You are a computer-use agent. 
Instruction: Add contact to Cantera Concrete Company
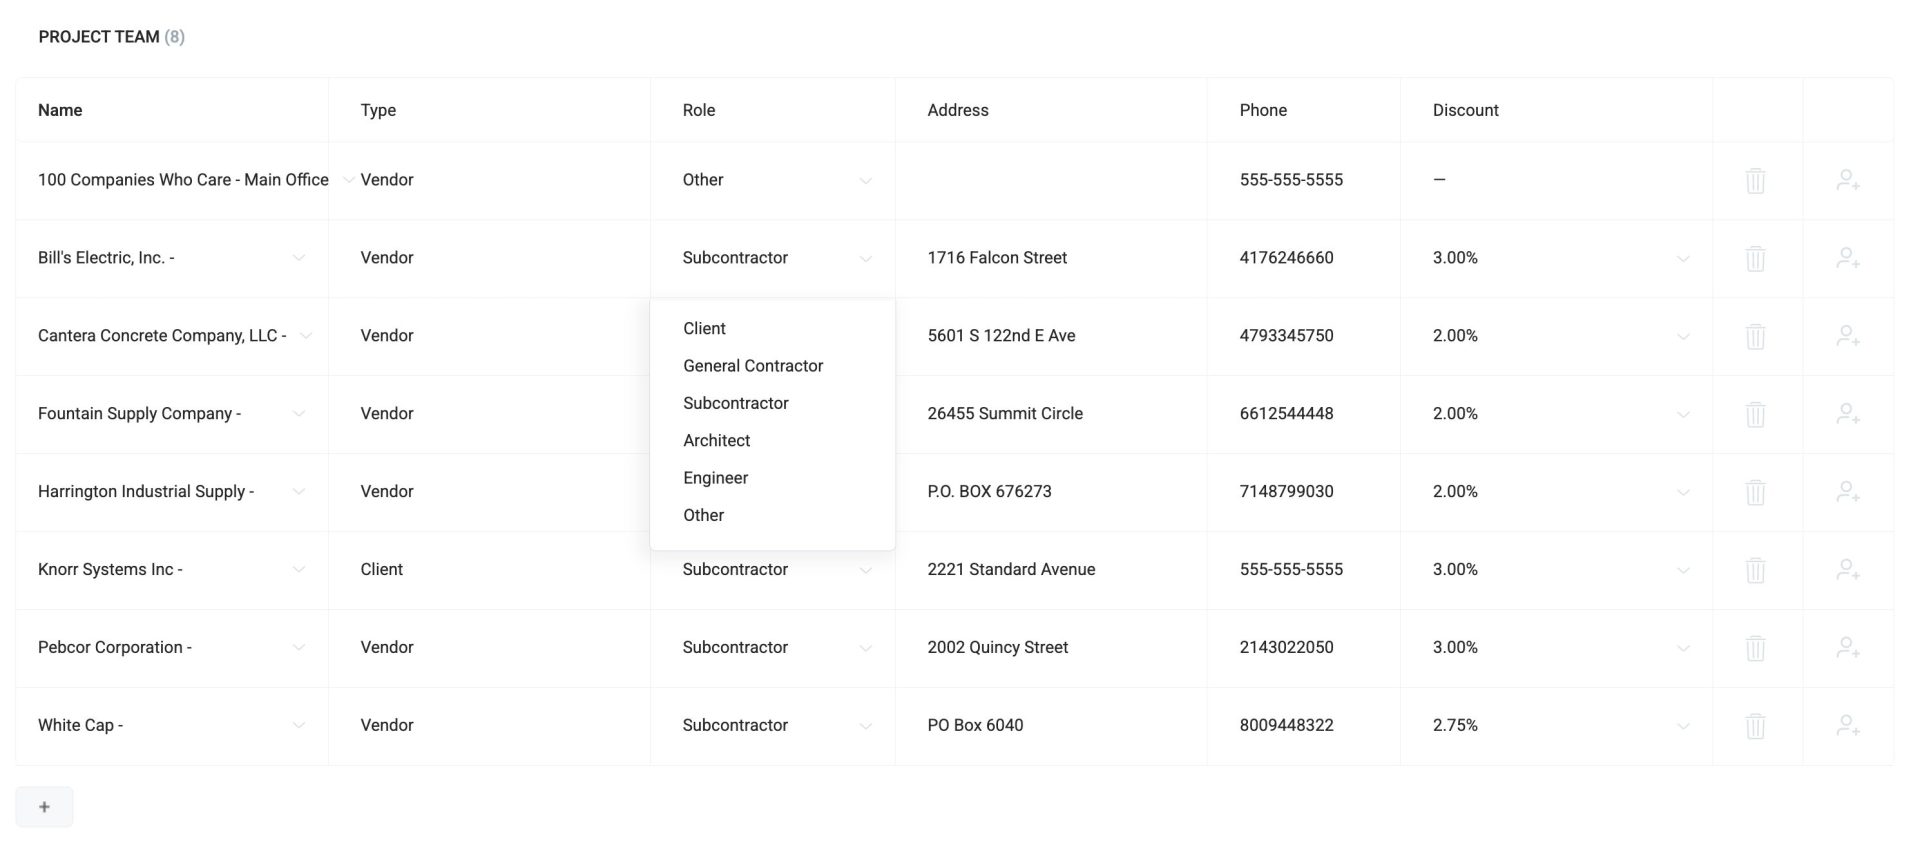1848,336
